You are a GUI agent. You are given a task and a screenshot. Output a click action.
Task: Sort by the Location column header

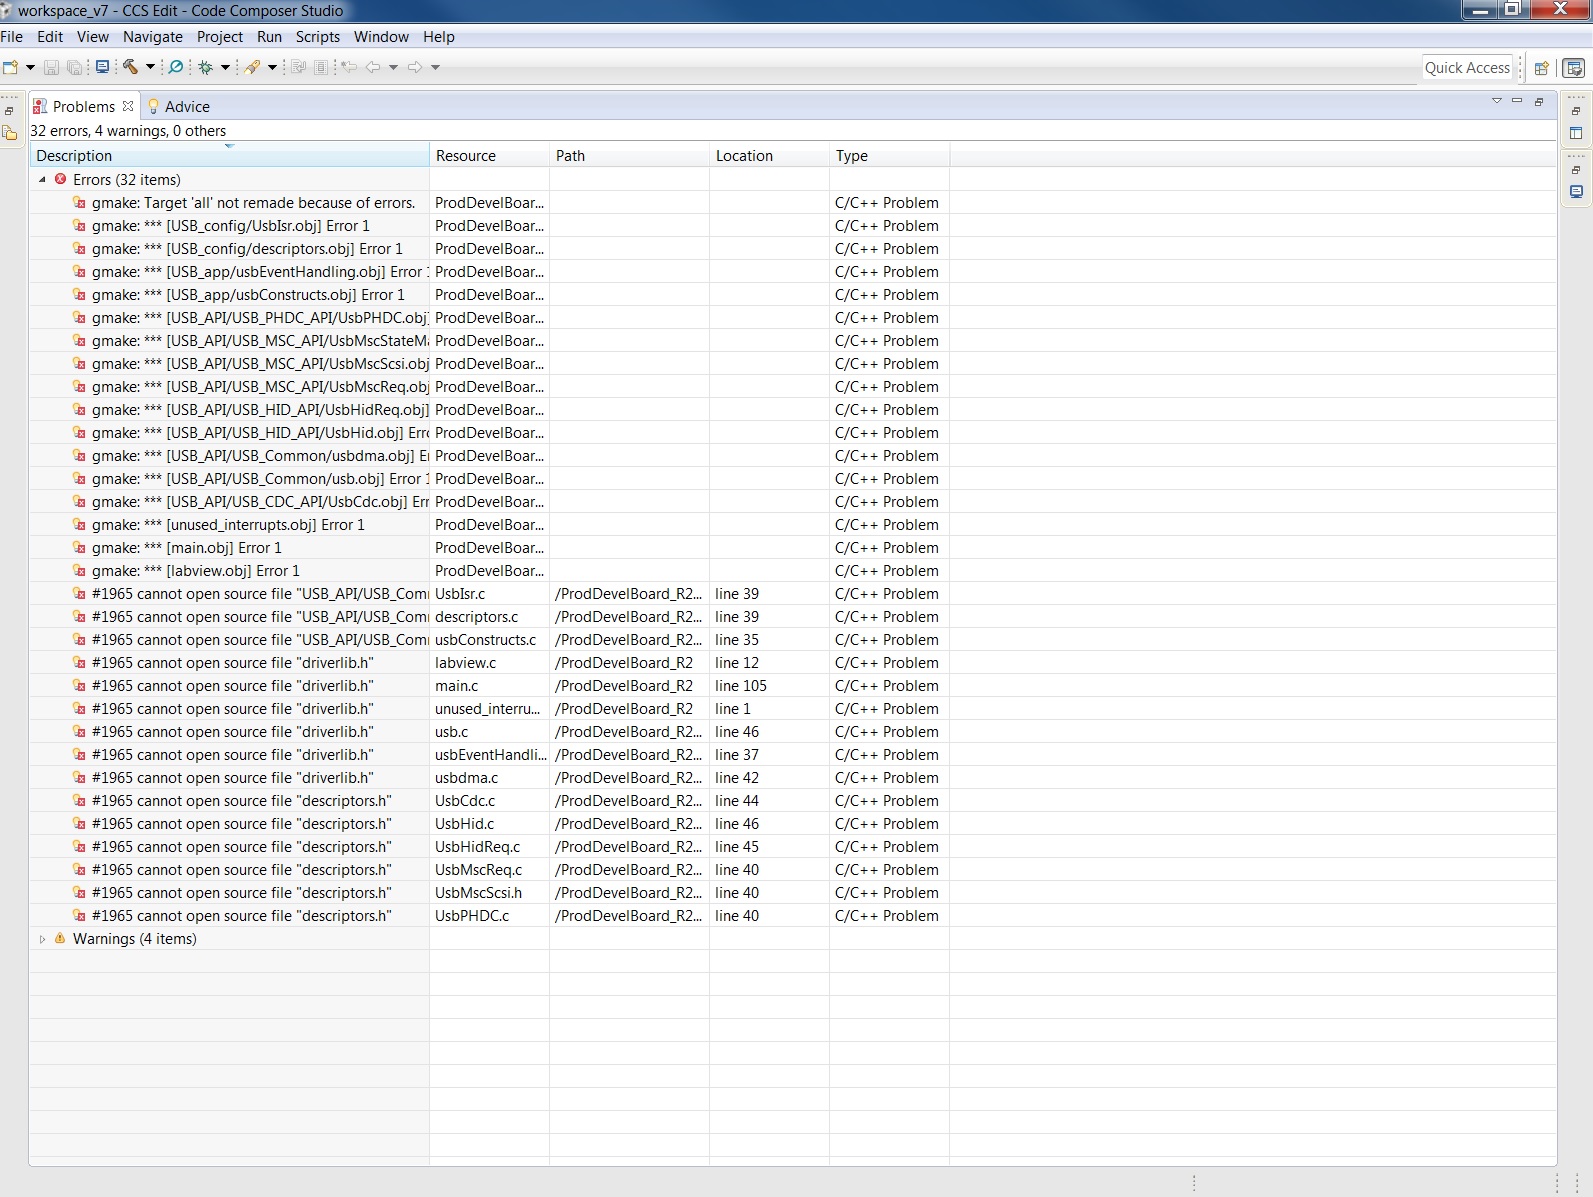[769, 156]
